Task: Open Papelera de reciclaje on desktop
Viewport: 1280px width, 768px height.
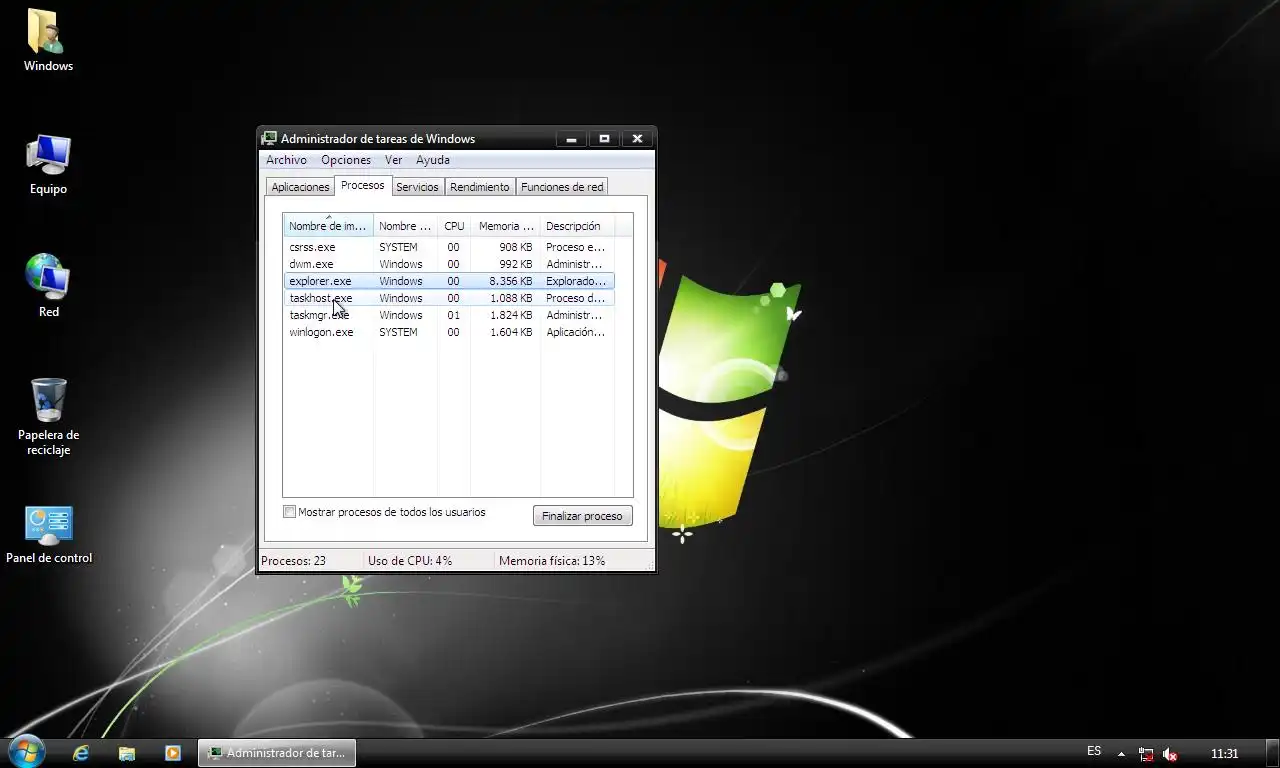Action: point(48,416)
